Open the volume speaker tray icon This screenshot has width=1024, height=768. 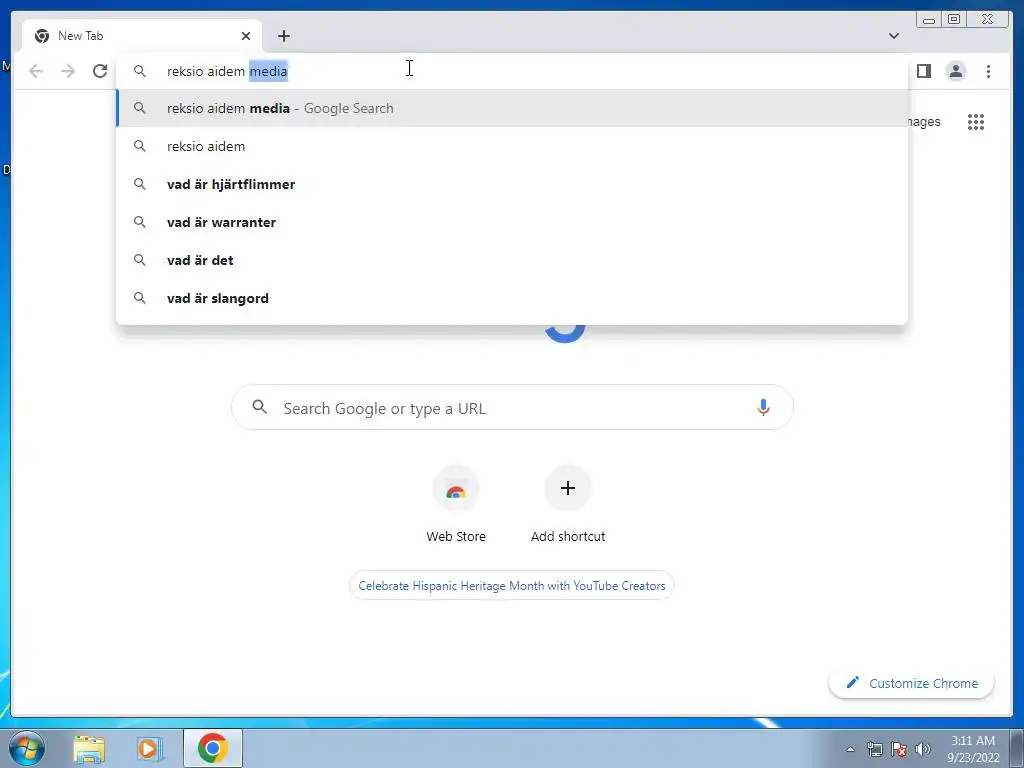coord(922,749)
